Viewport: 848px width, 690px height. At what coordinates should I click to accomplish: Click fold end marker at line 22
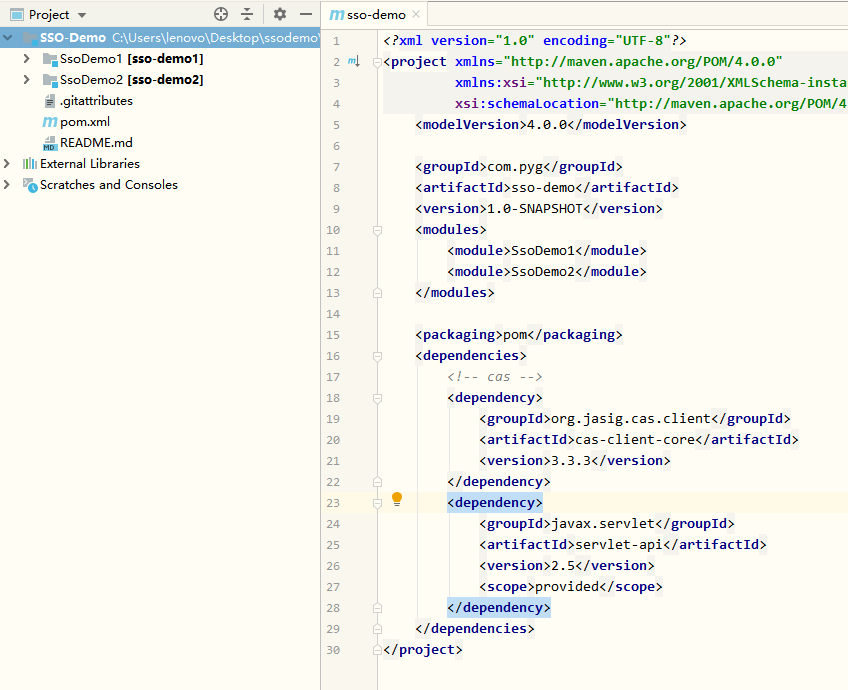point(377,482)
